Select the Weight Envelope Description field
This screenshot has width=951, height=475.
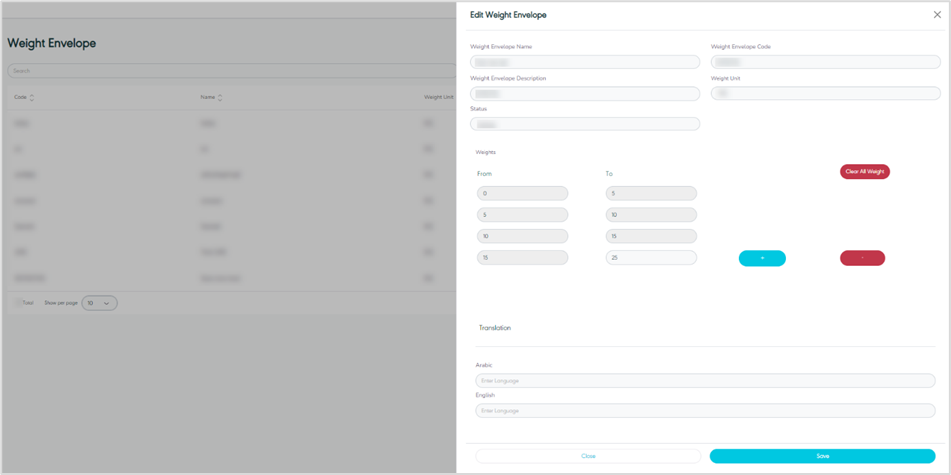click(x=585, y=93)
